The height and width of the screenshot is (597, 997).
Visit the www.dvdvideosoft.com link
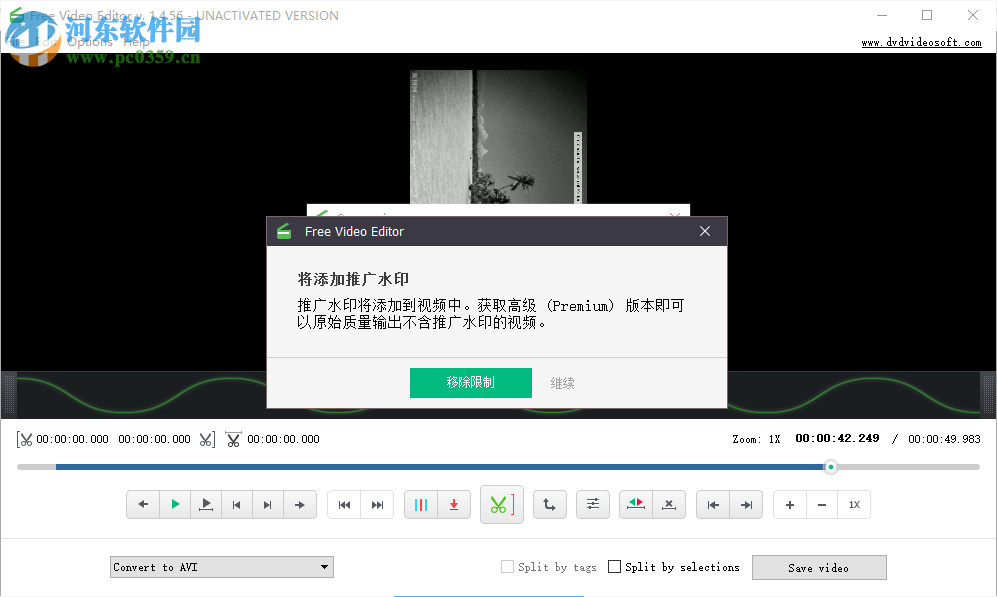click(920, 42)
